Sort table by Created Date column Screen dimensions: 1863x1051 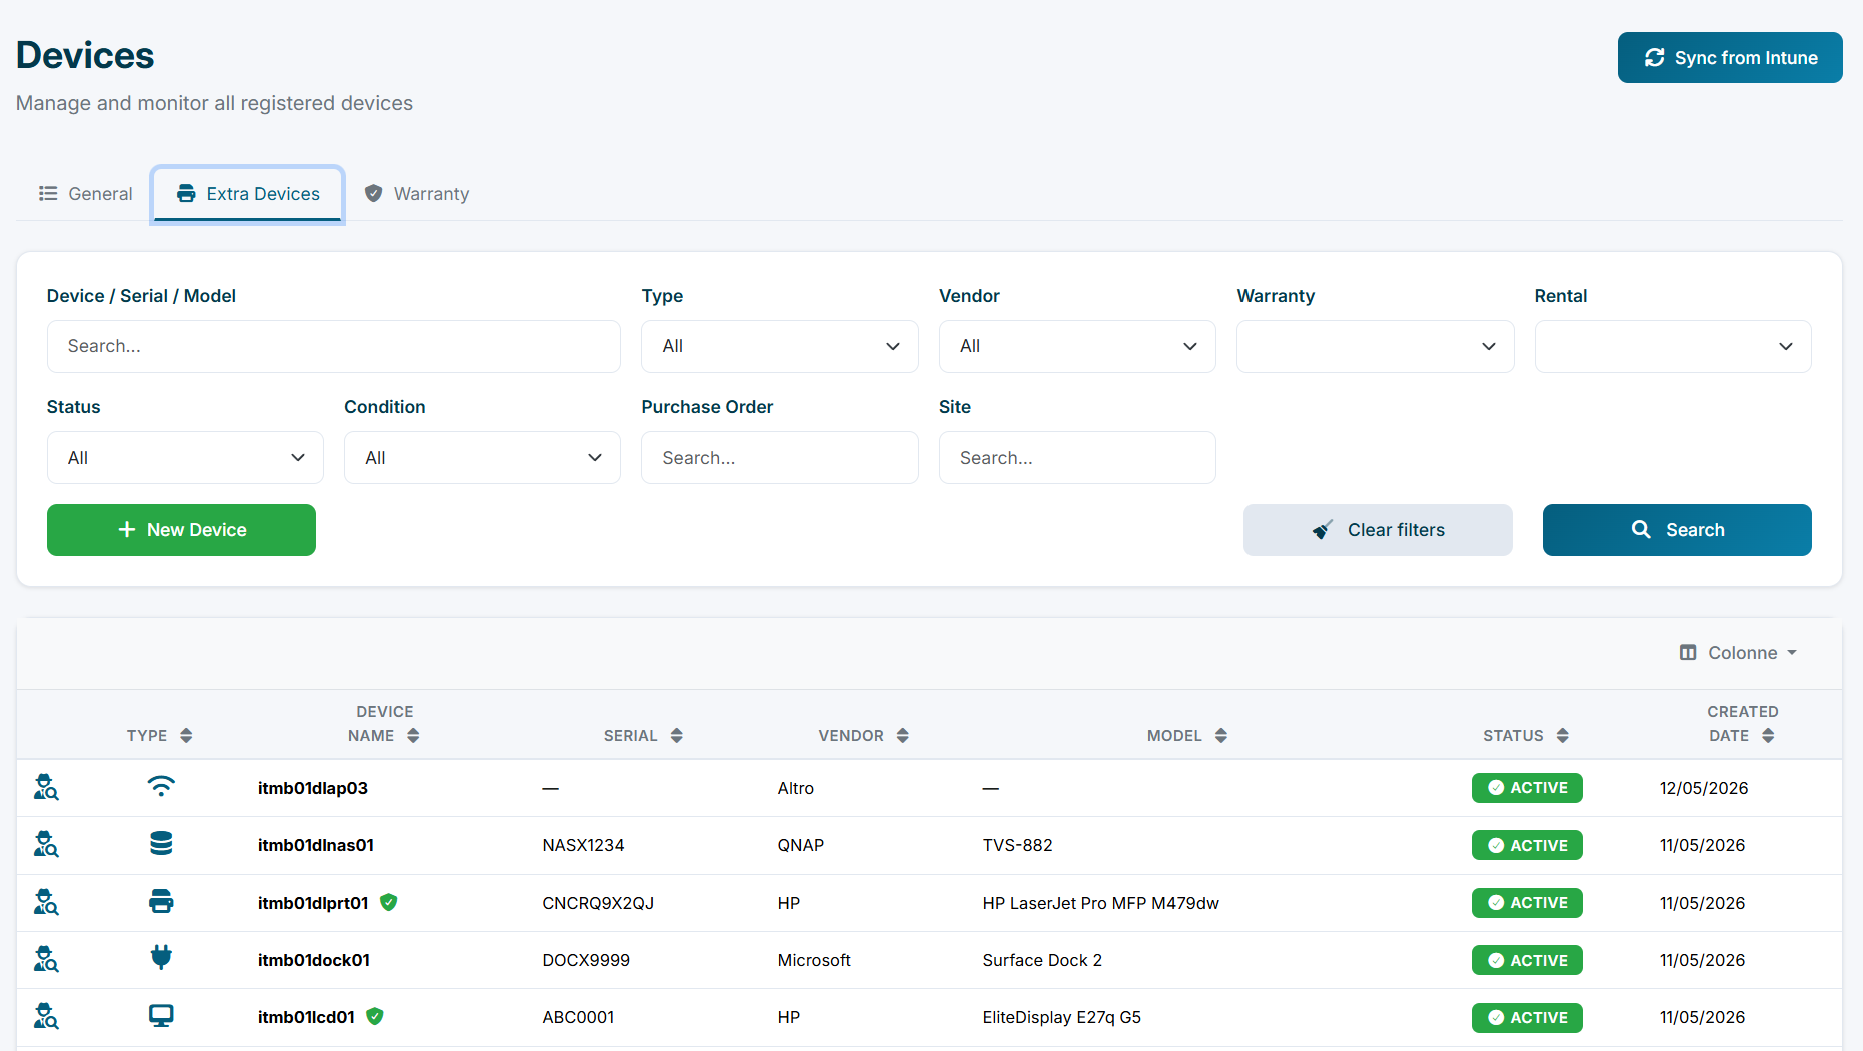point(1742,723)
